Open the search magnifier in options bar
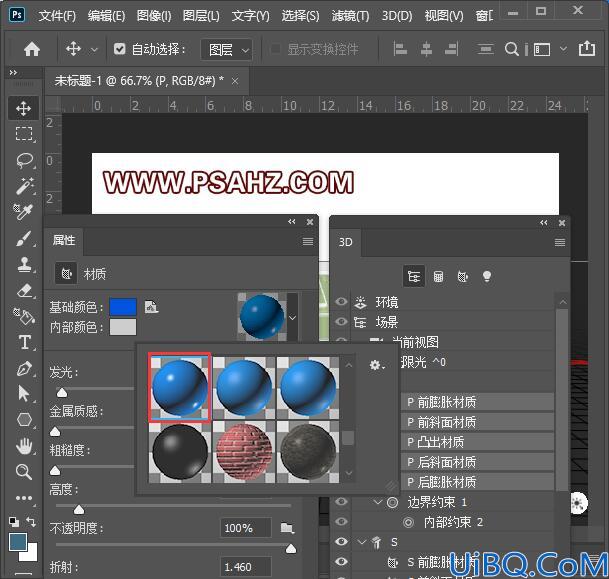 pyautogui.click(x=511, y=49)
